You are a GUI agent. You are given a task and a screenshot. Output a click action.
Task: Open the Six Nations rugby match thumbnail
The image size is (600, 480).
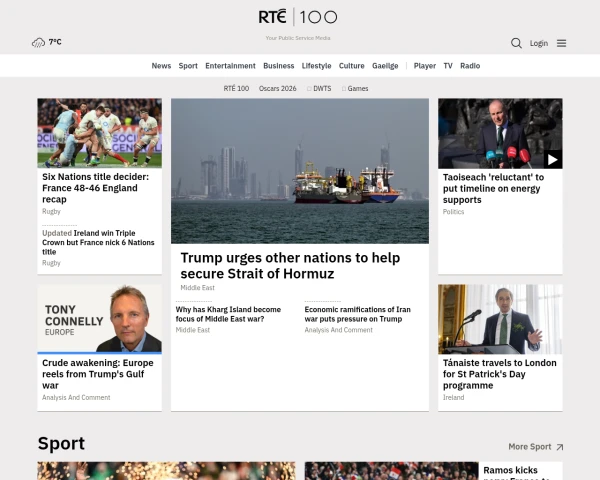[x=99, y=132]
